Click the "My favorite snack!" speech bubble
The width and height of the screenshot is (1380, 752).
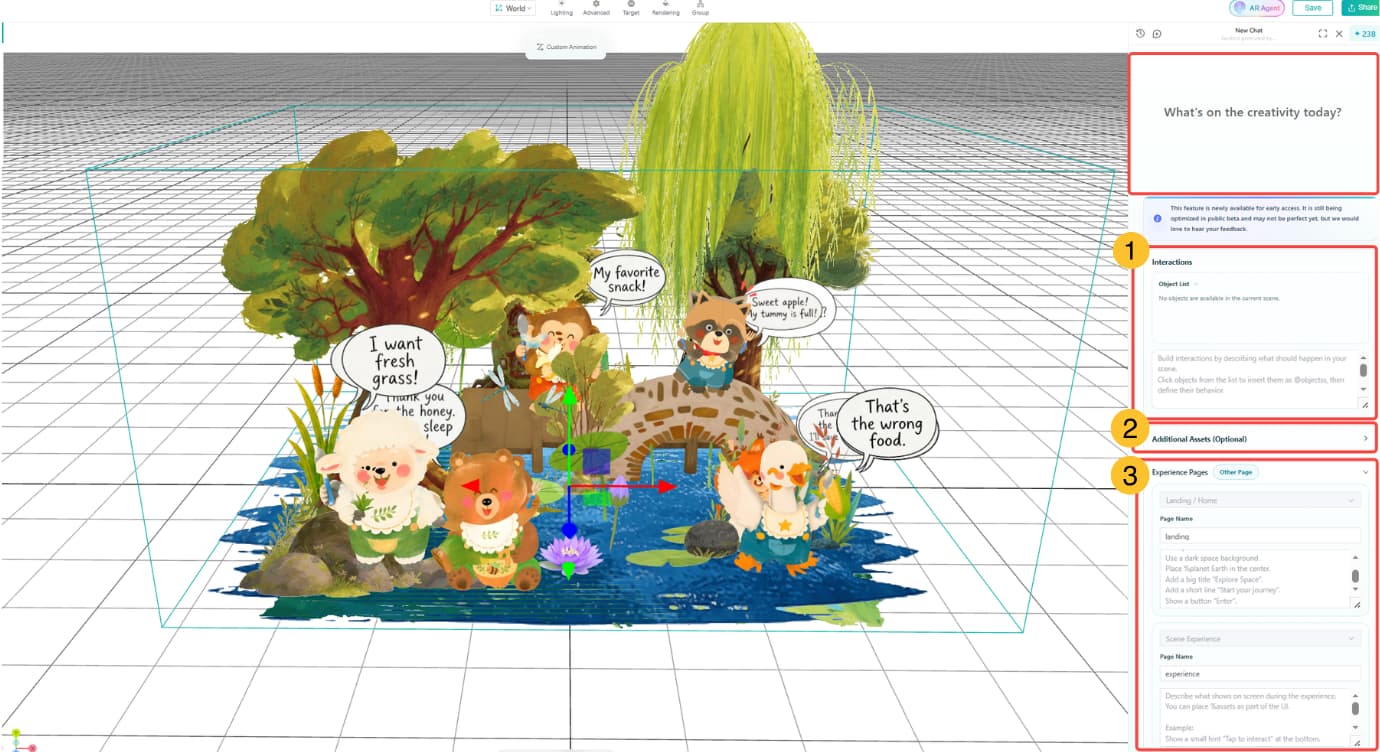pos(626,280)
